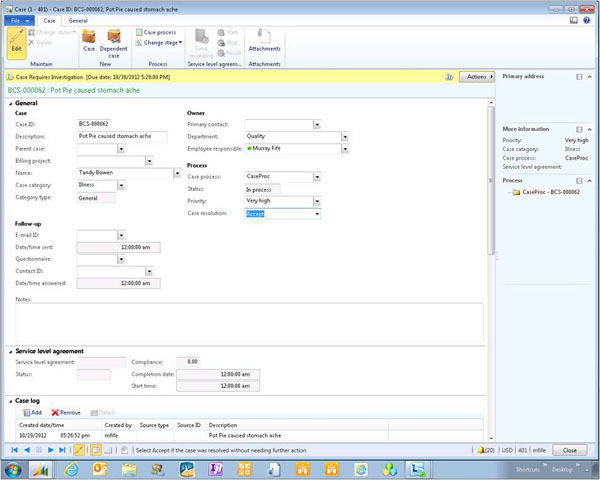Create a new Case from the ribbon
The height and width of the screenshot is (480, 600).
pos(88,41)
